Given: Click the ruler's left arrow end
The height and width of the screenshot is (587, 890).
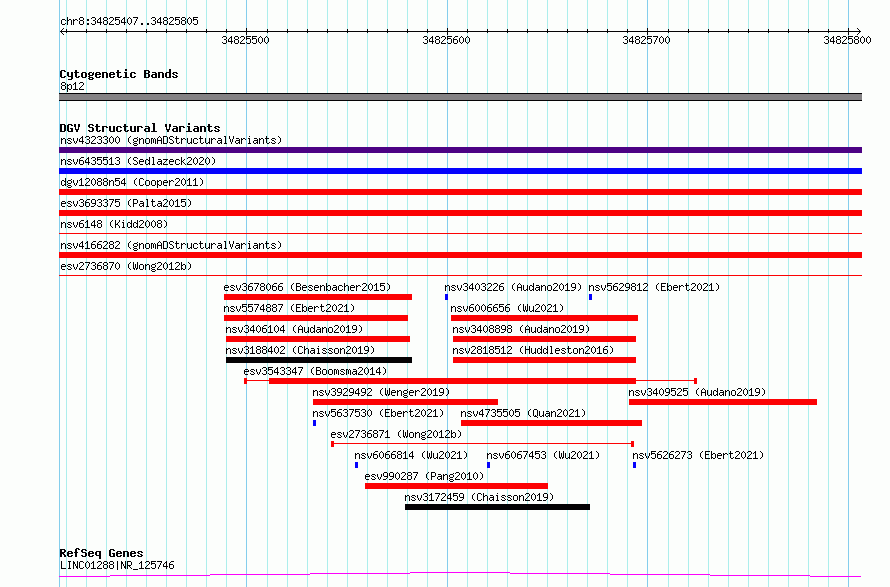Looking at the screenshot, I should 62,32.
